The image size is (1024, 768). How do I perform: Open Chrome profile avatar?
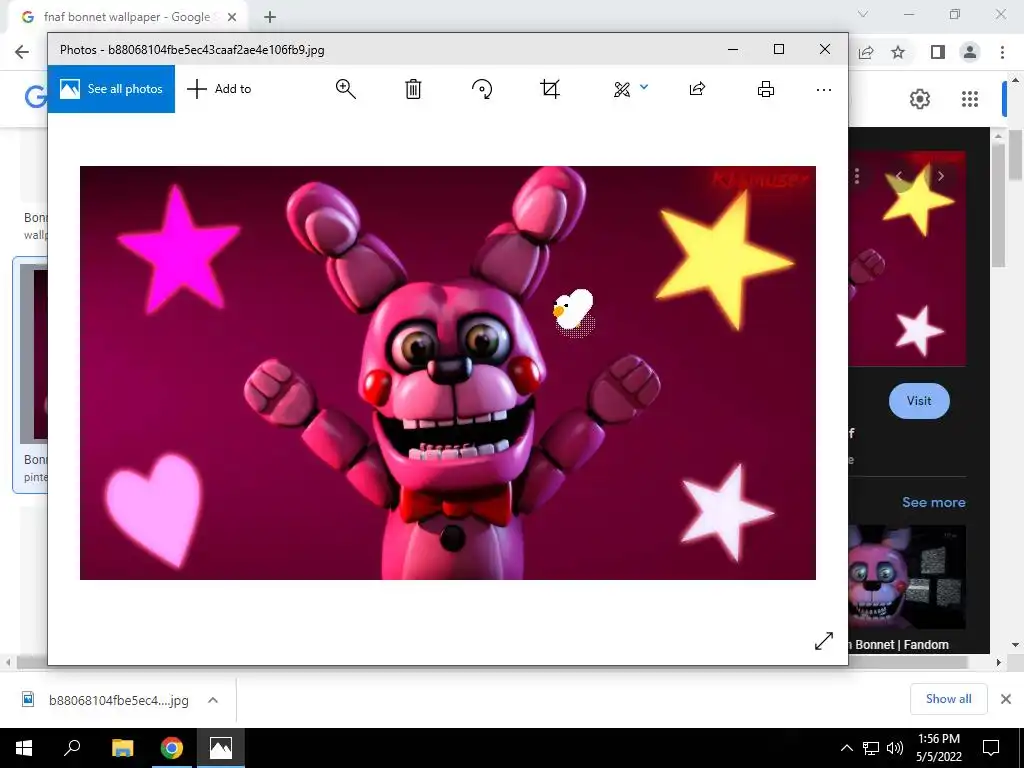[x=970, y=52]
